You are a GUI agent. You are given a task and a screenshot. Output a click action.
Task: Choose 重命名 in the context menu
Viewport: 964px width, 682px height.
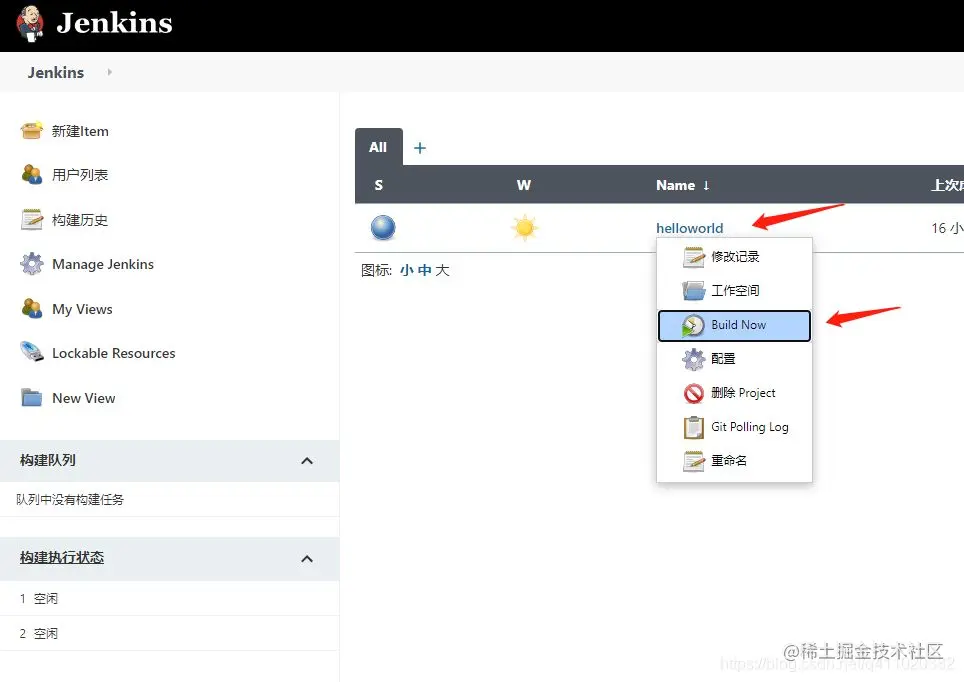click(x=734, y=461)
